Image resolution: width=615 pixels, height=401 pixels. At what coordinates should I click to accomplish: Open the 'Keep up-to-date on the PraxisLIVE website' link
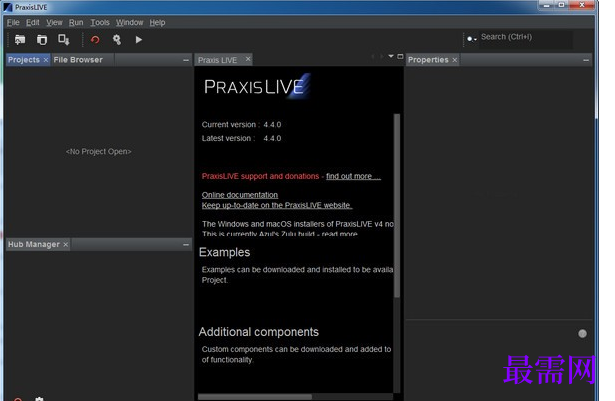[x=277, y=205]
